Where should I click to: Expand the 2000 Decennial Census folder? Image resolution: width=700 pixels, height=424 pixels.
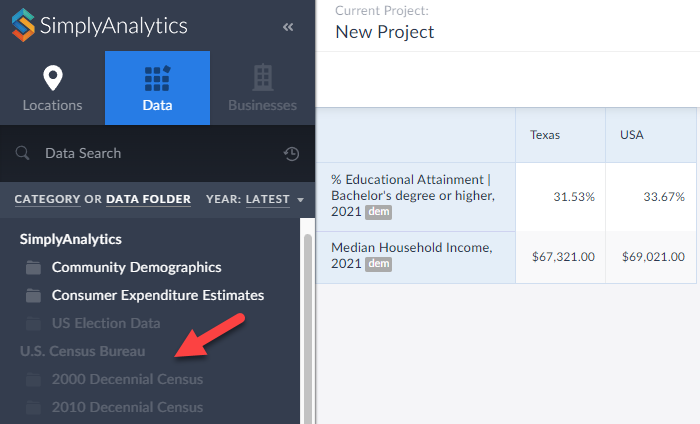point(127,380)
